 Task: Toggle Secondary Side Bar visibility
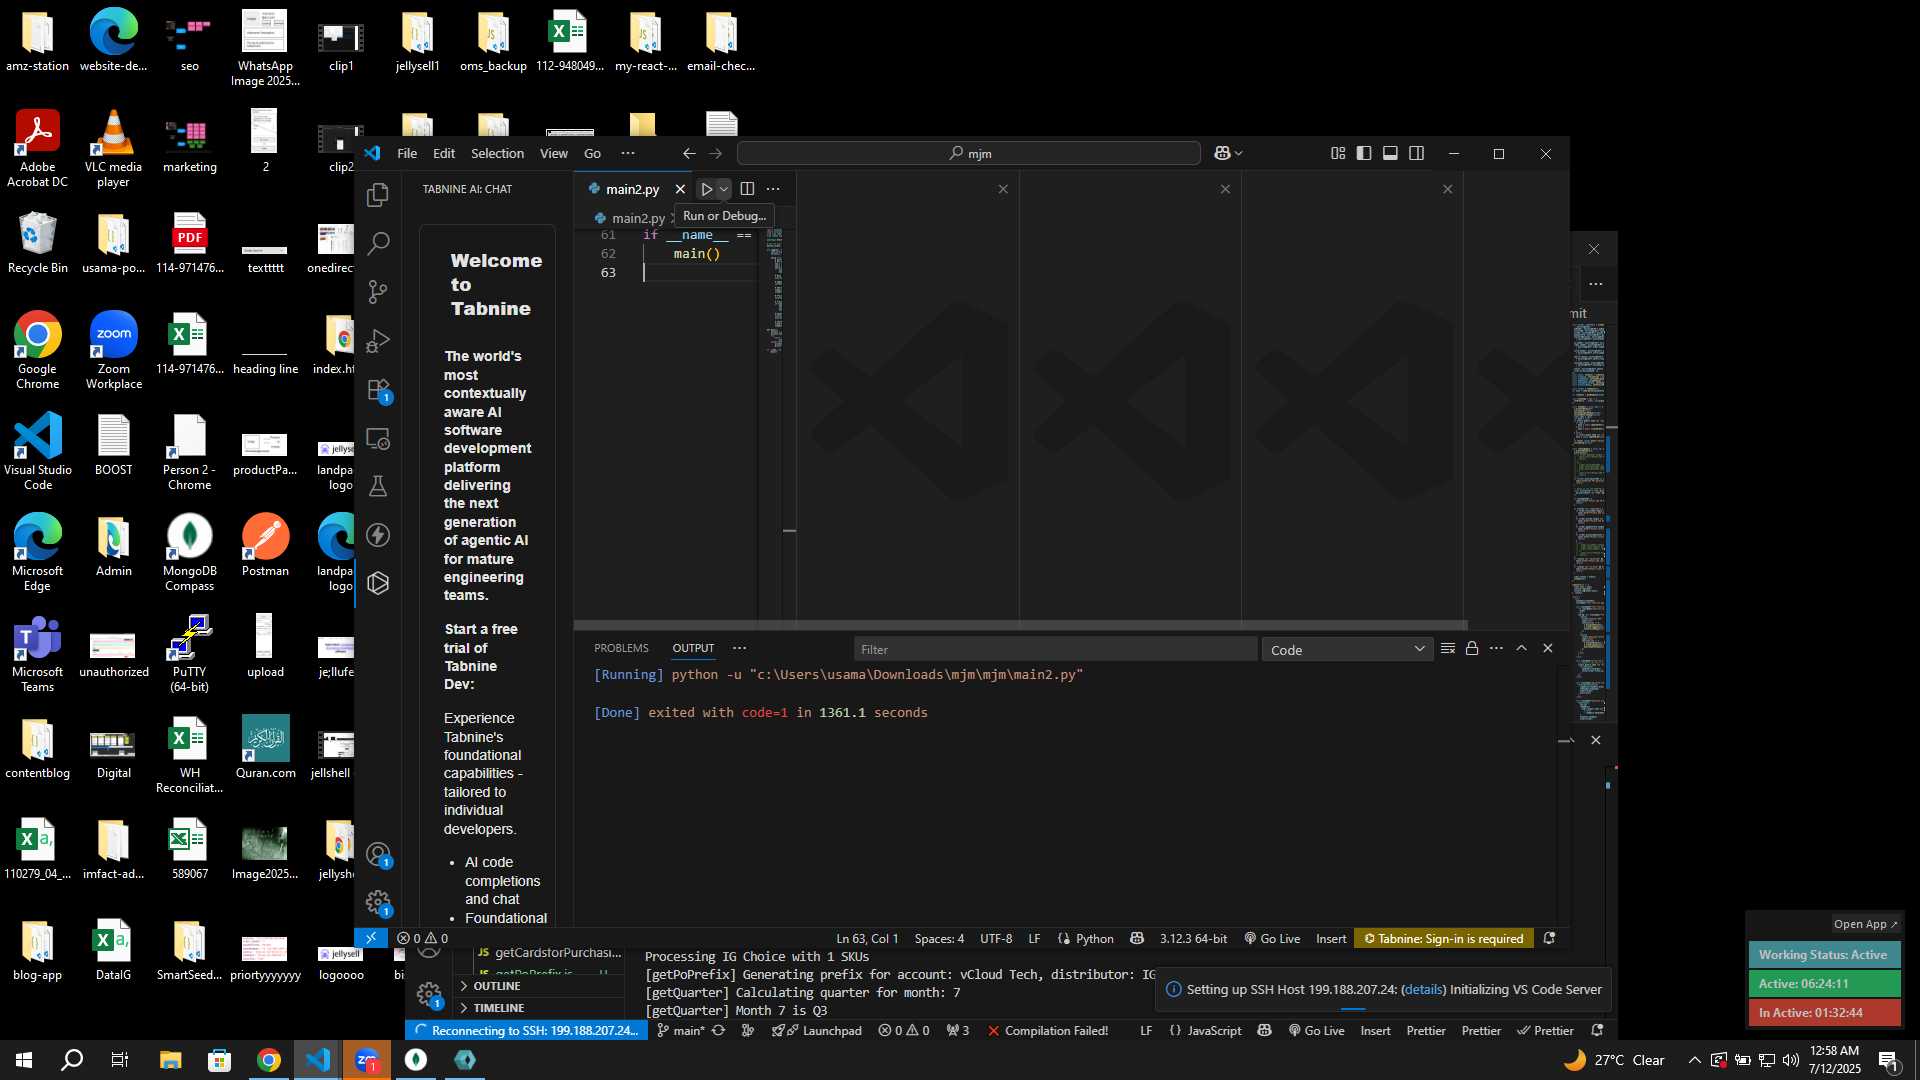pyautogui.click(x=1416, y=153)
